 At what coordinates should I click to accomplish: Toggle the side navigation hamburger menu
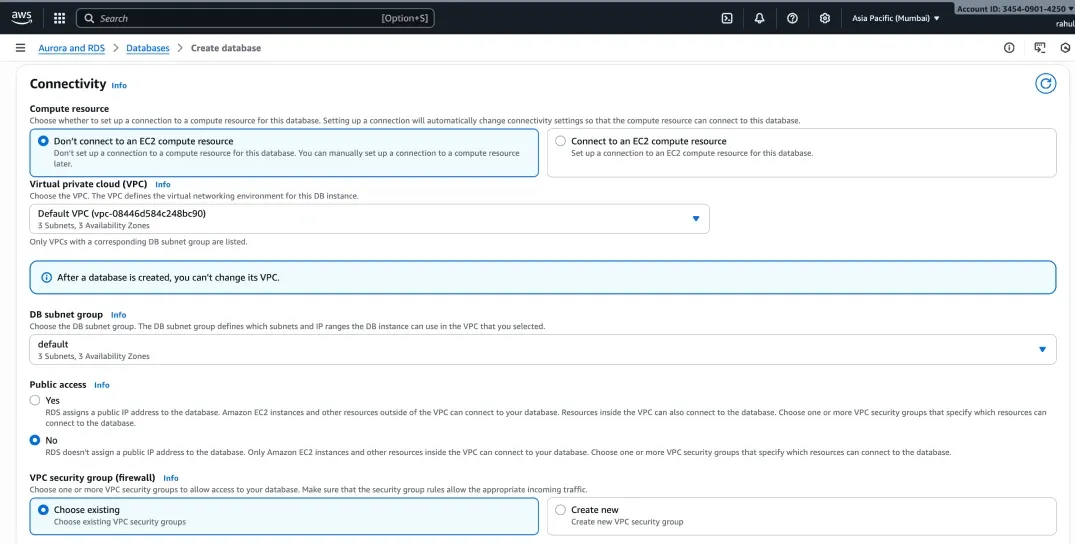click(x=20, y=48)
